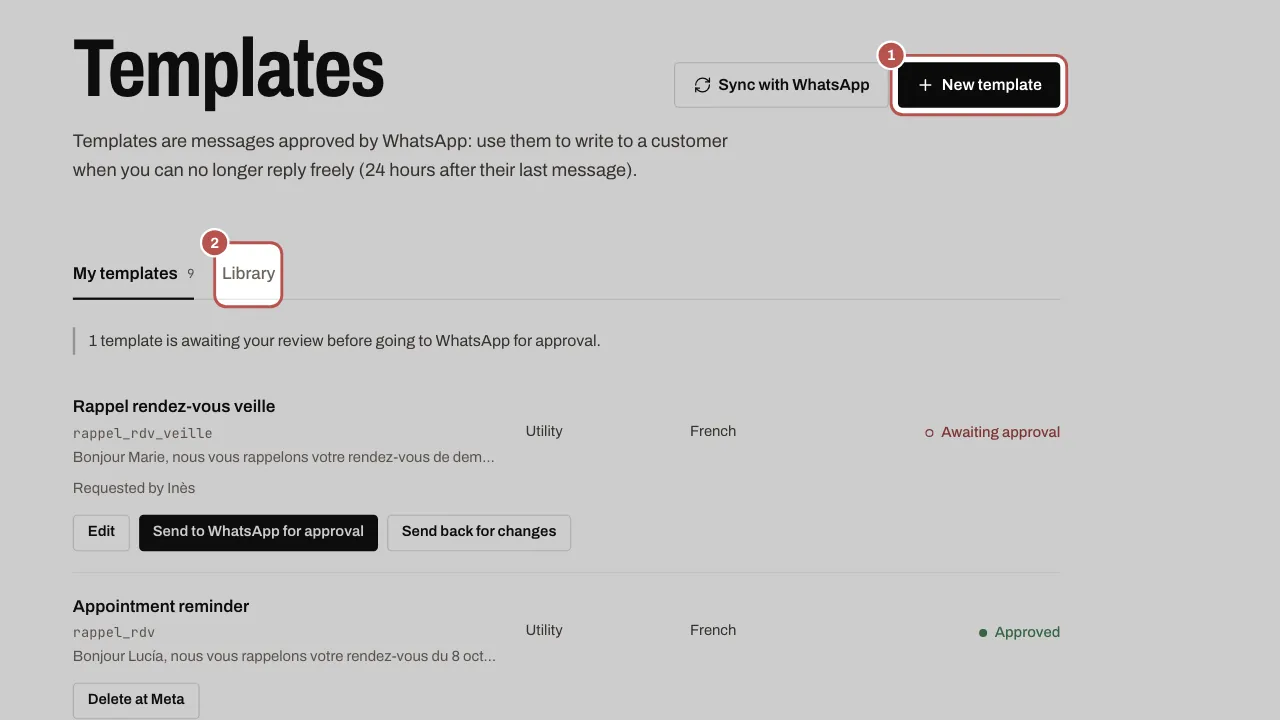Image resolution: width=1280 pixels, height=720 pixels.
Task: Click the Templates page heading
Action: (x=229, y=70)
